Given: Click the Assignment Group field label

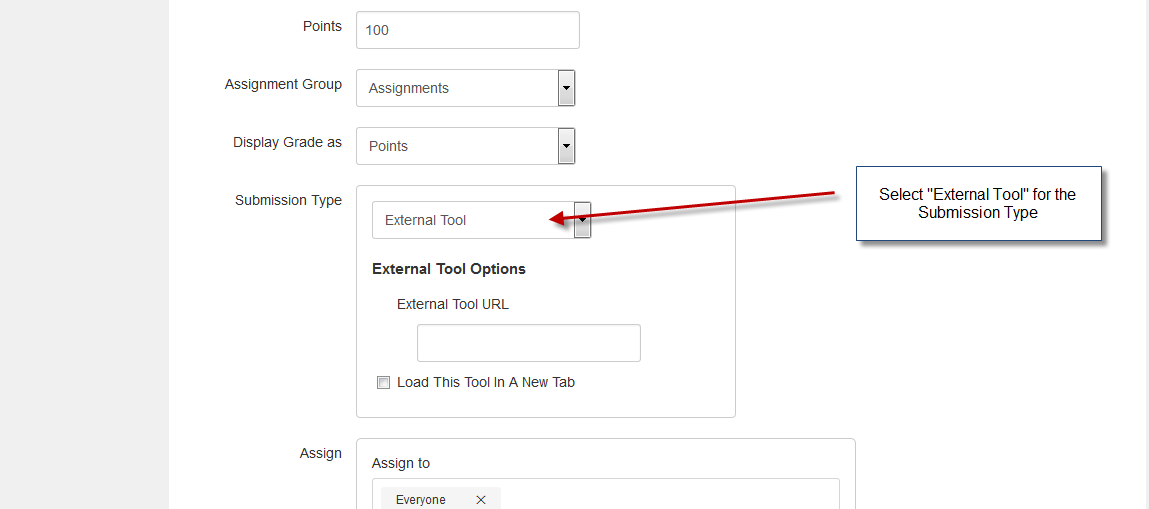Looking at the screenshot, I should [283, 84].
